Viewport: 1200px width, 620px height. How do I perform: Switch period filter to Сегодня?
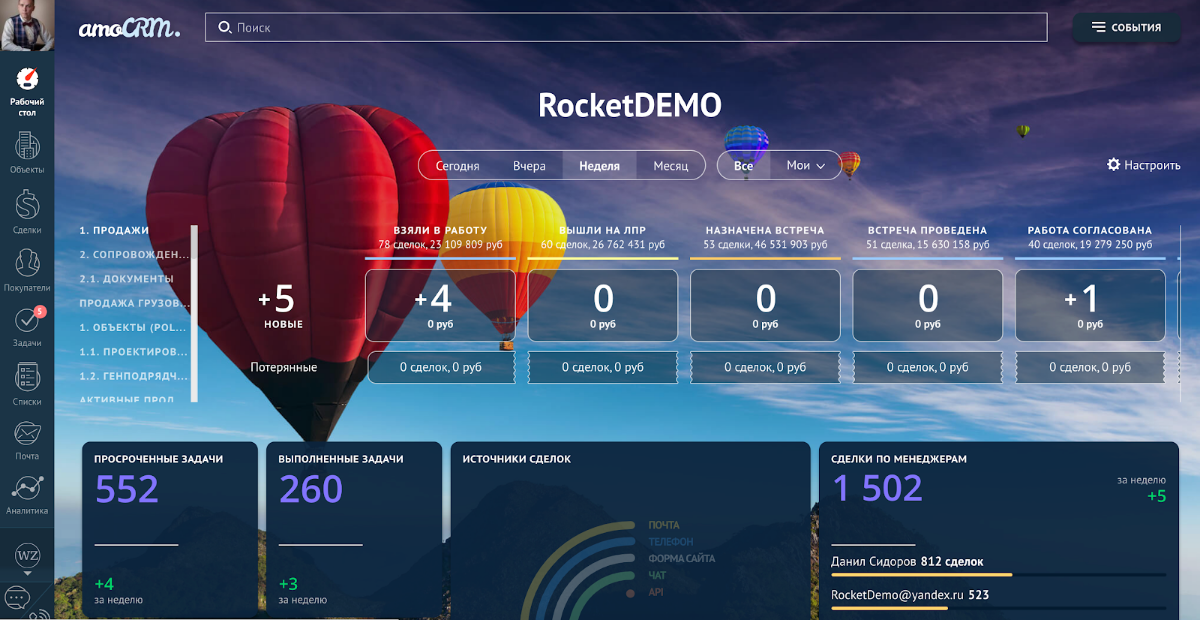click(457, 166)
